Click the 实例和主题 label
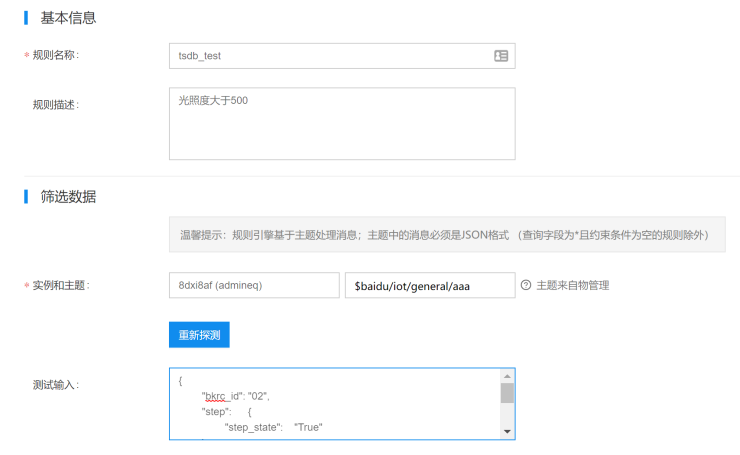Screen dimensions: 740x455 coord(61,285)
